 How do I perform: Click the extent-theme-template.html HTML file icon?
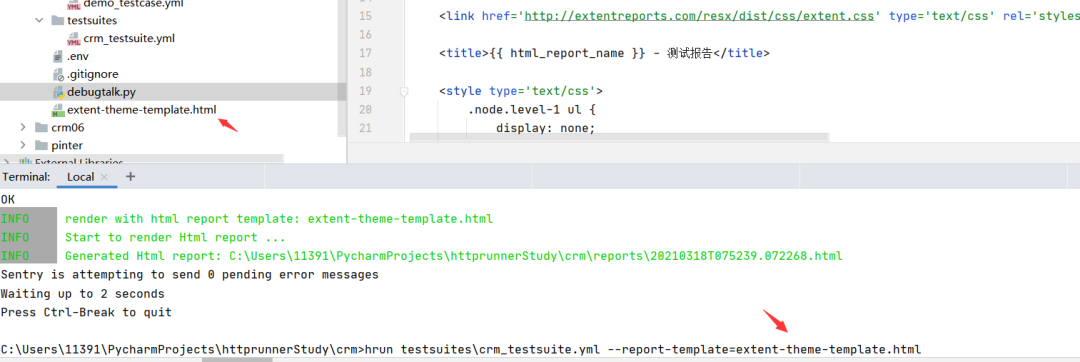[57, 109]
